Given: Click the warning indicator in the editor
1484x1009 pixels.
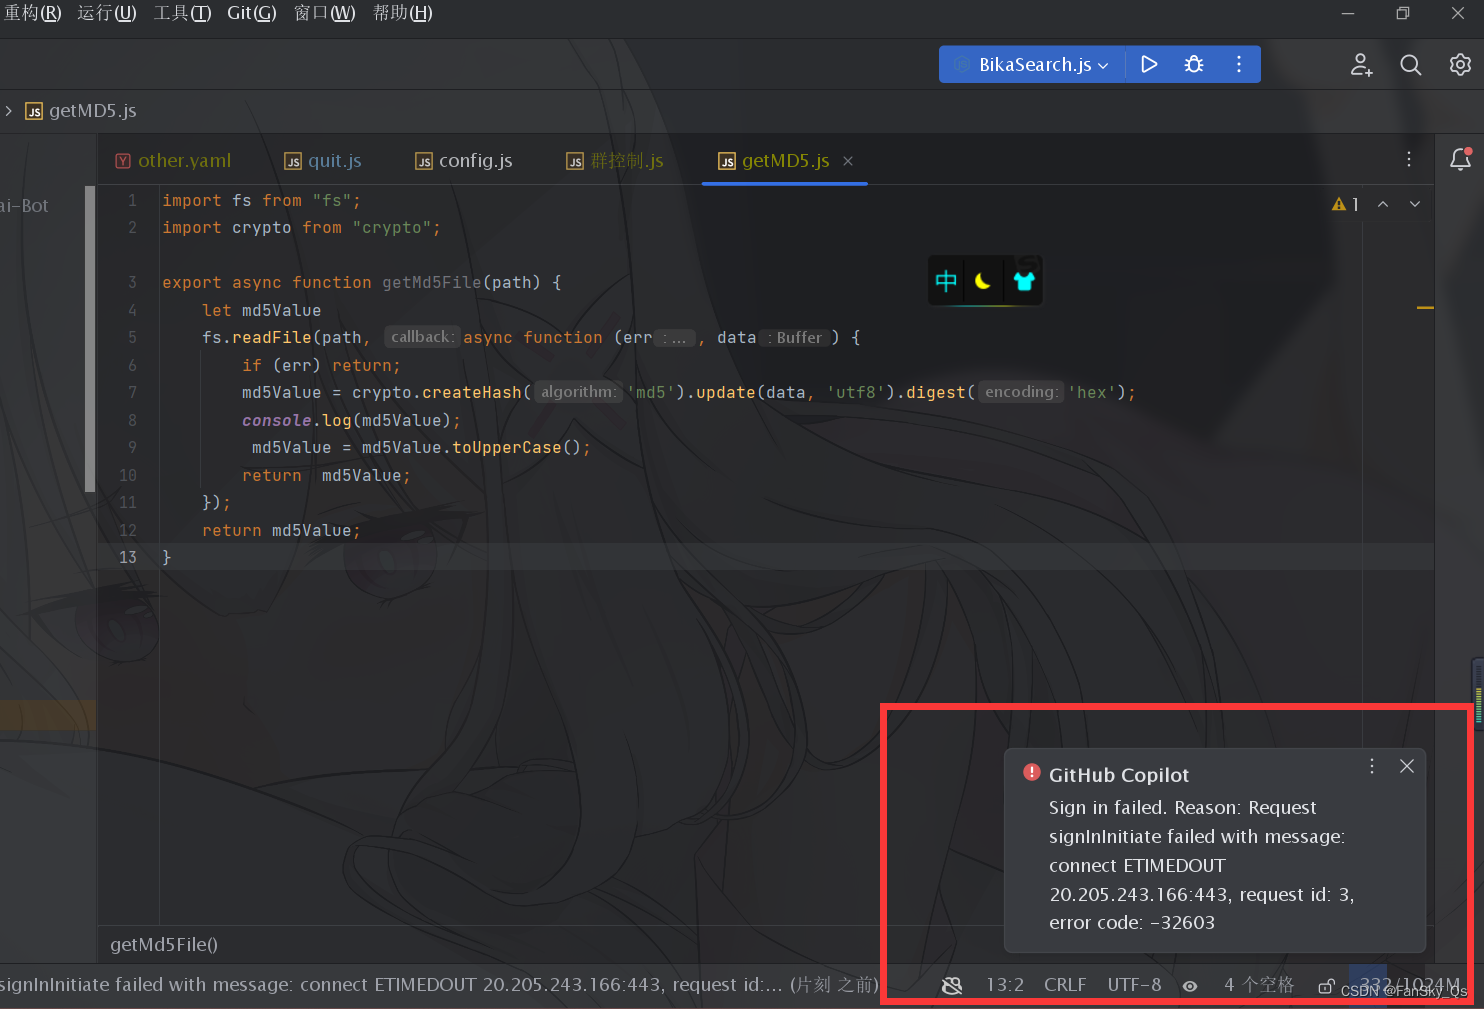Looking at the screenshot, I should coord(1345,204).
